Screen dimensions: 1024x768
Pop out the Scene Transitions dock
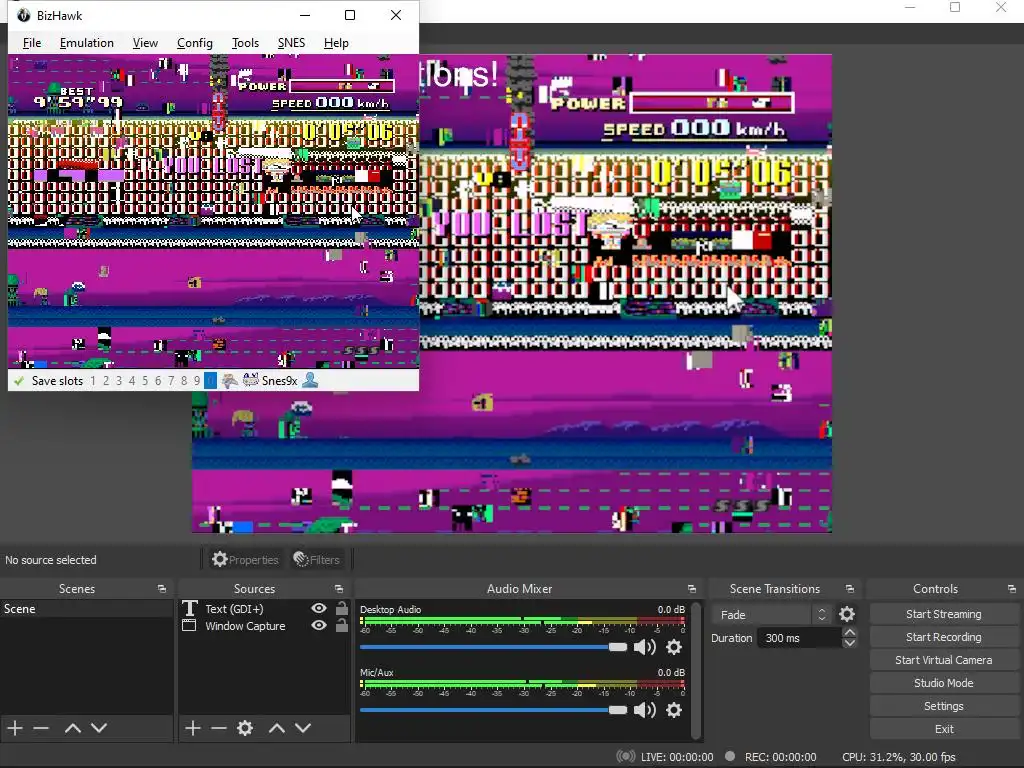point(850,589)
